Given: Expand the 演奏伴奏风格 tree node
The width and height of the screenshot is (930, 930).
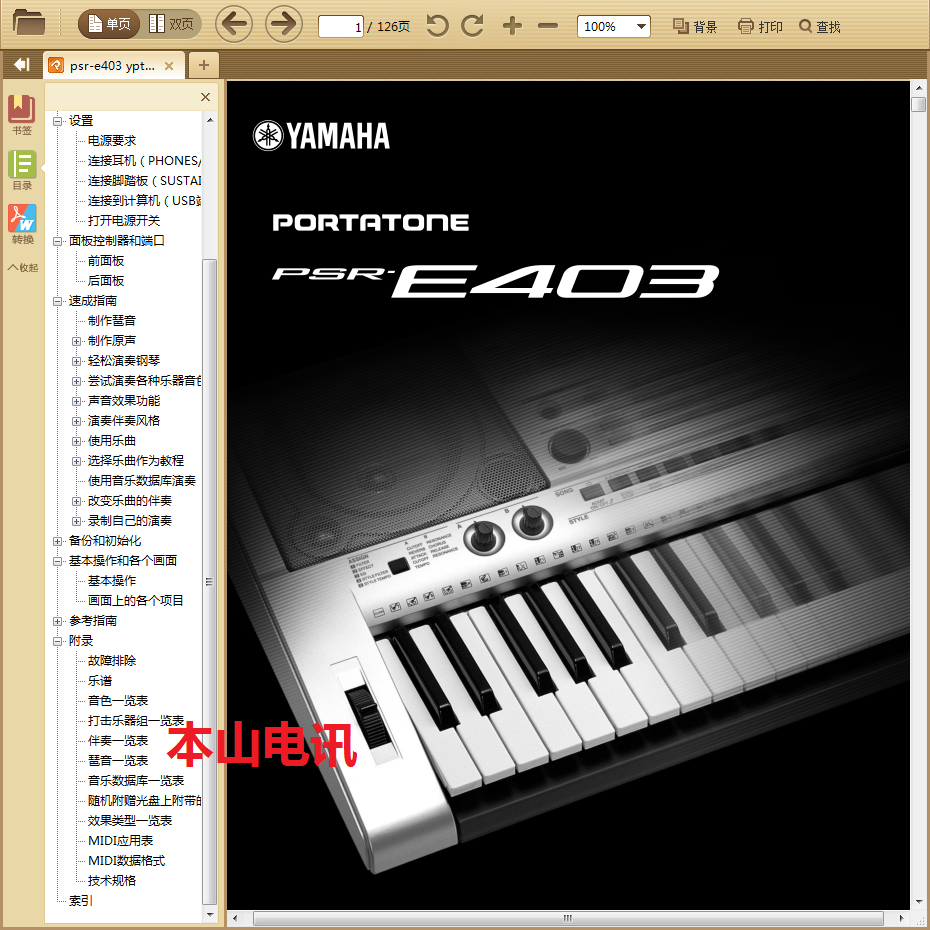Looking at the screenshot, I should tap(77, 422).
